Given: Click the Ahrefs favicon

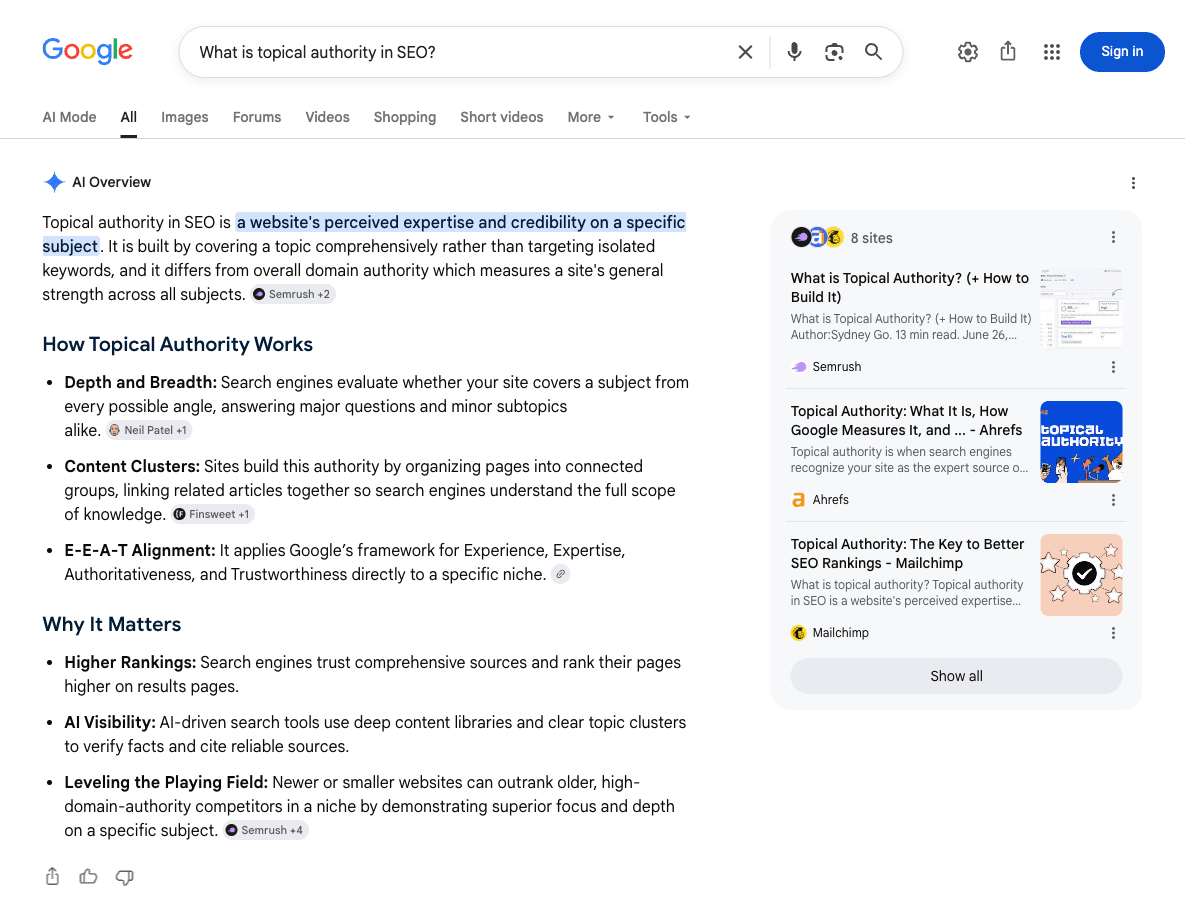Looking at the screenshot, I should pos(798,499).
